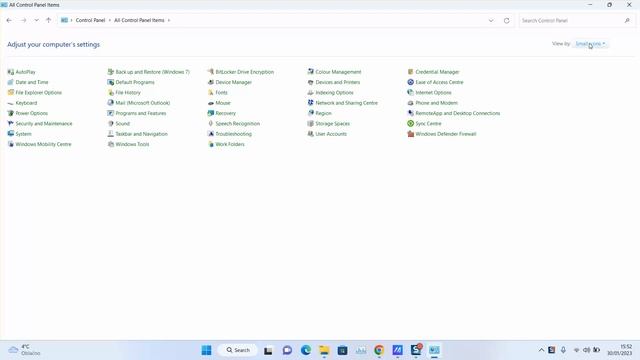Open the AutoPlay icon
Viewport: 640px width, 360px height.
(11, 72)
